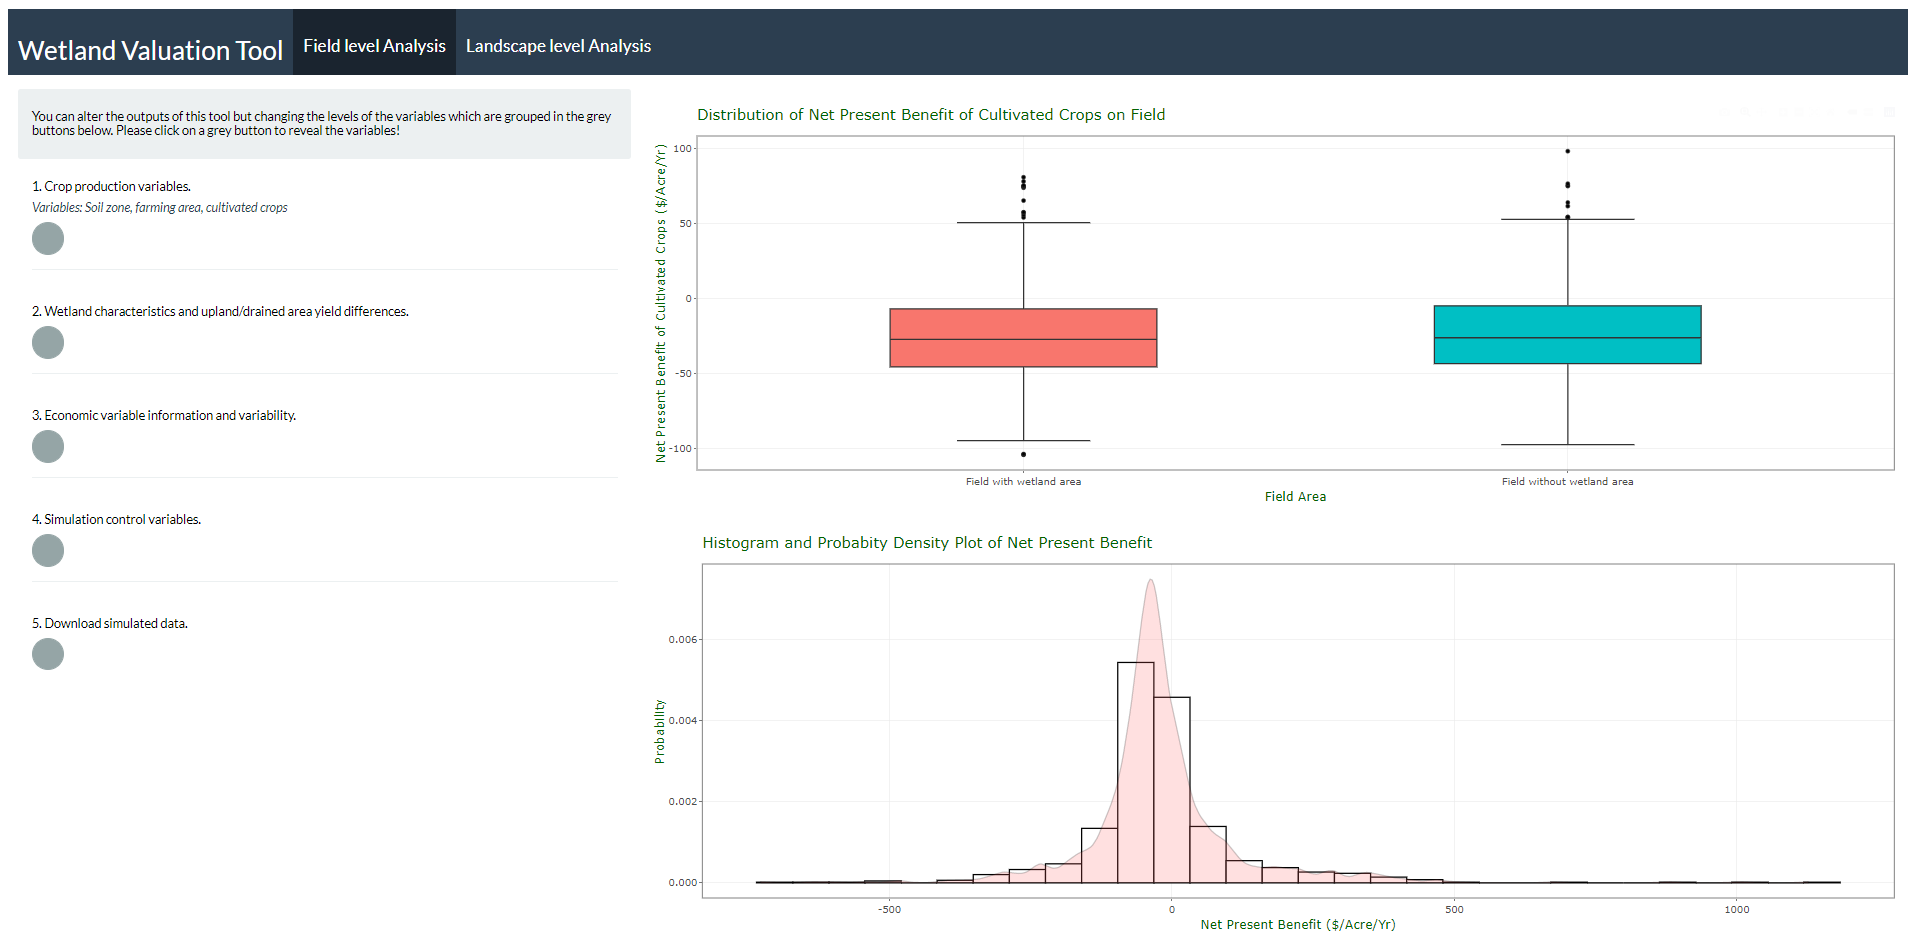The width and height of the screenshot is (1912, 942).
Task: Click the grey instruction info box text
Action: pyautogui.click(x=321, y=123)
